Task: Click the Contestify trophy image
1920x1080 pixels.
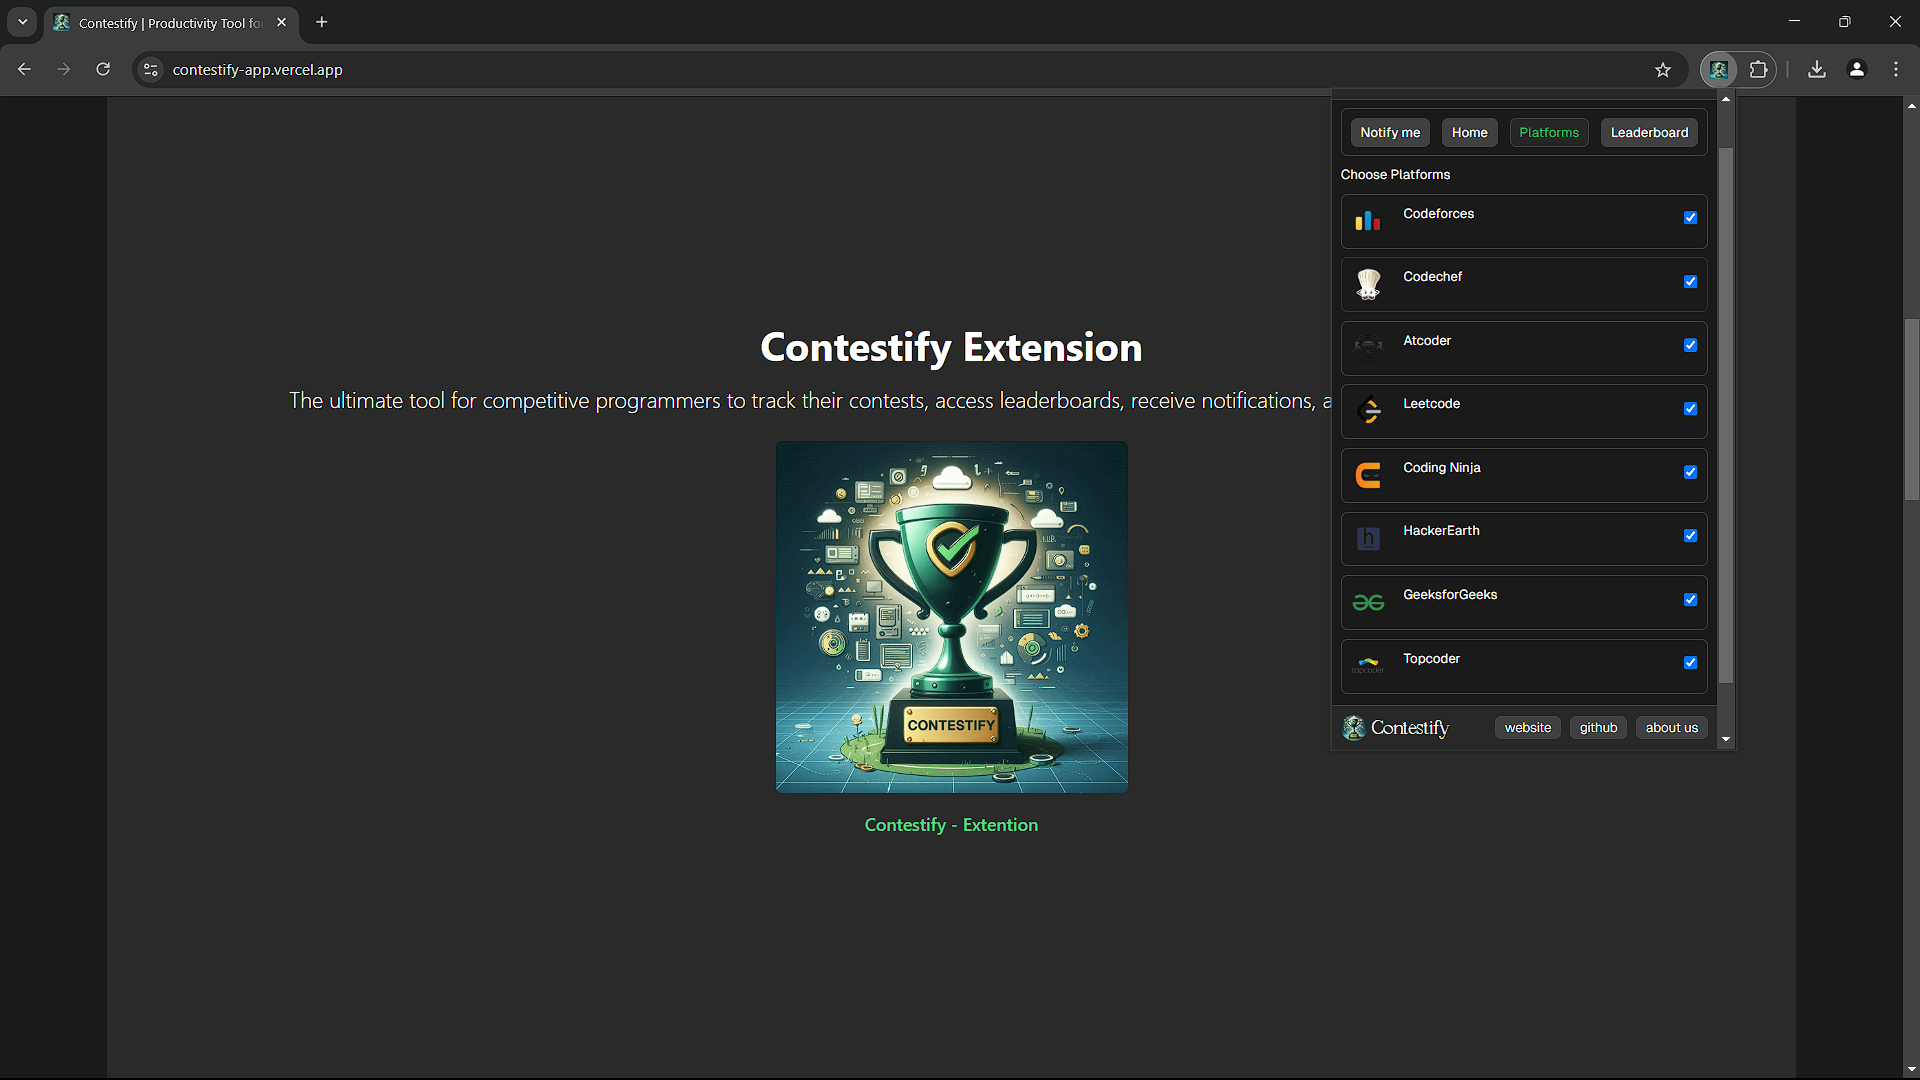Action: pyautogui.click(x=951, y=617)
